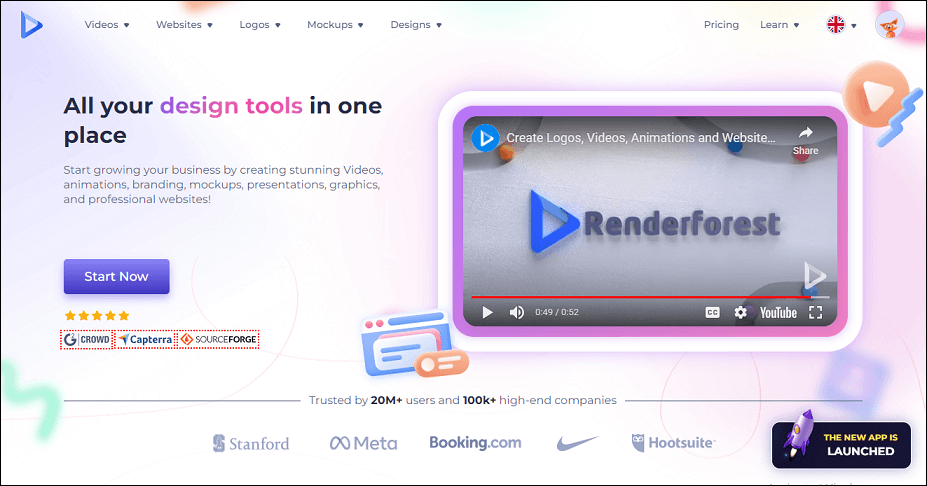The width and height of the screenshot is (927, 486).
Task: Click the Meta logo
Action: pos(363,443)
